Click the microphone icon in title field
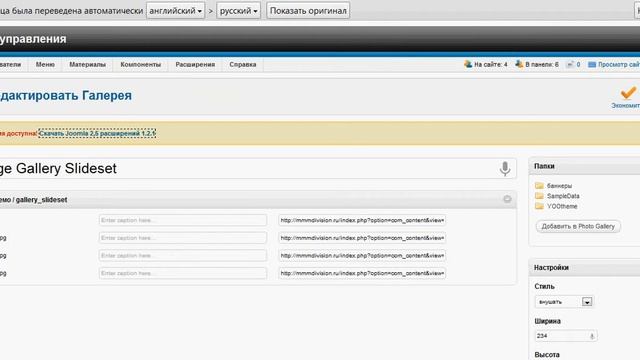This screenshot has width=640, height=360. click(505, 168)
